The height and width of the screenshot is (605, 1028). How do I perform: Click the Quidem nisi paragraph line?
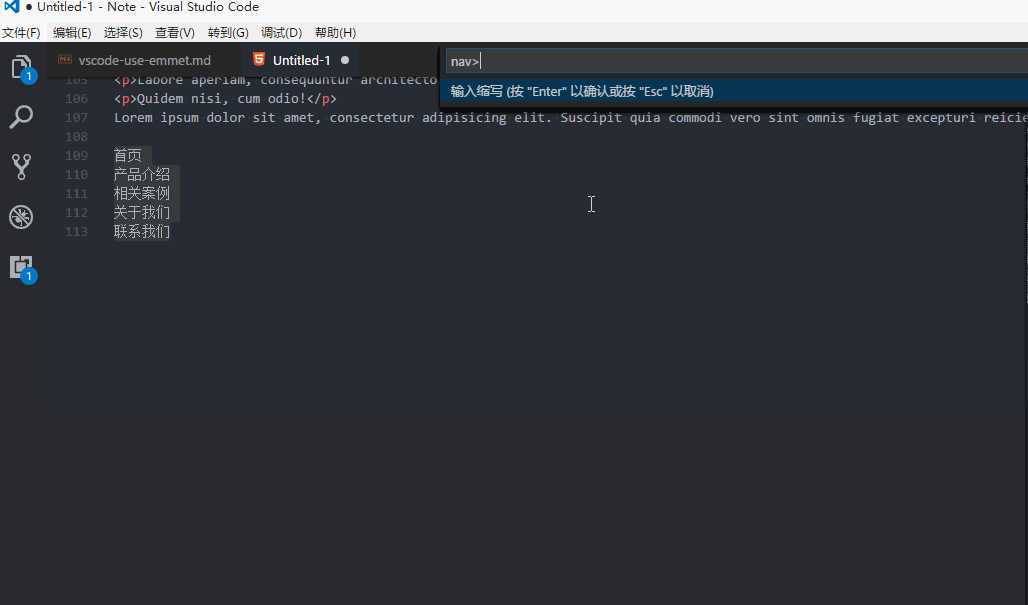click(225, 99)
